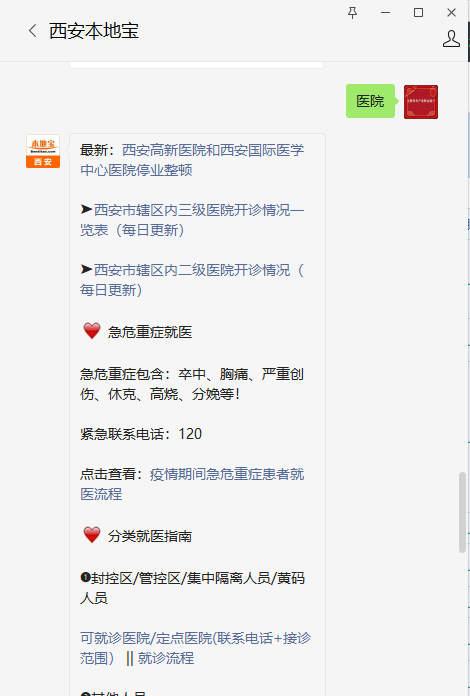Open 三级医院开诊情况一览表 link
This screenshot has width=470, height=696.
pos(192,220)
